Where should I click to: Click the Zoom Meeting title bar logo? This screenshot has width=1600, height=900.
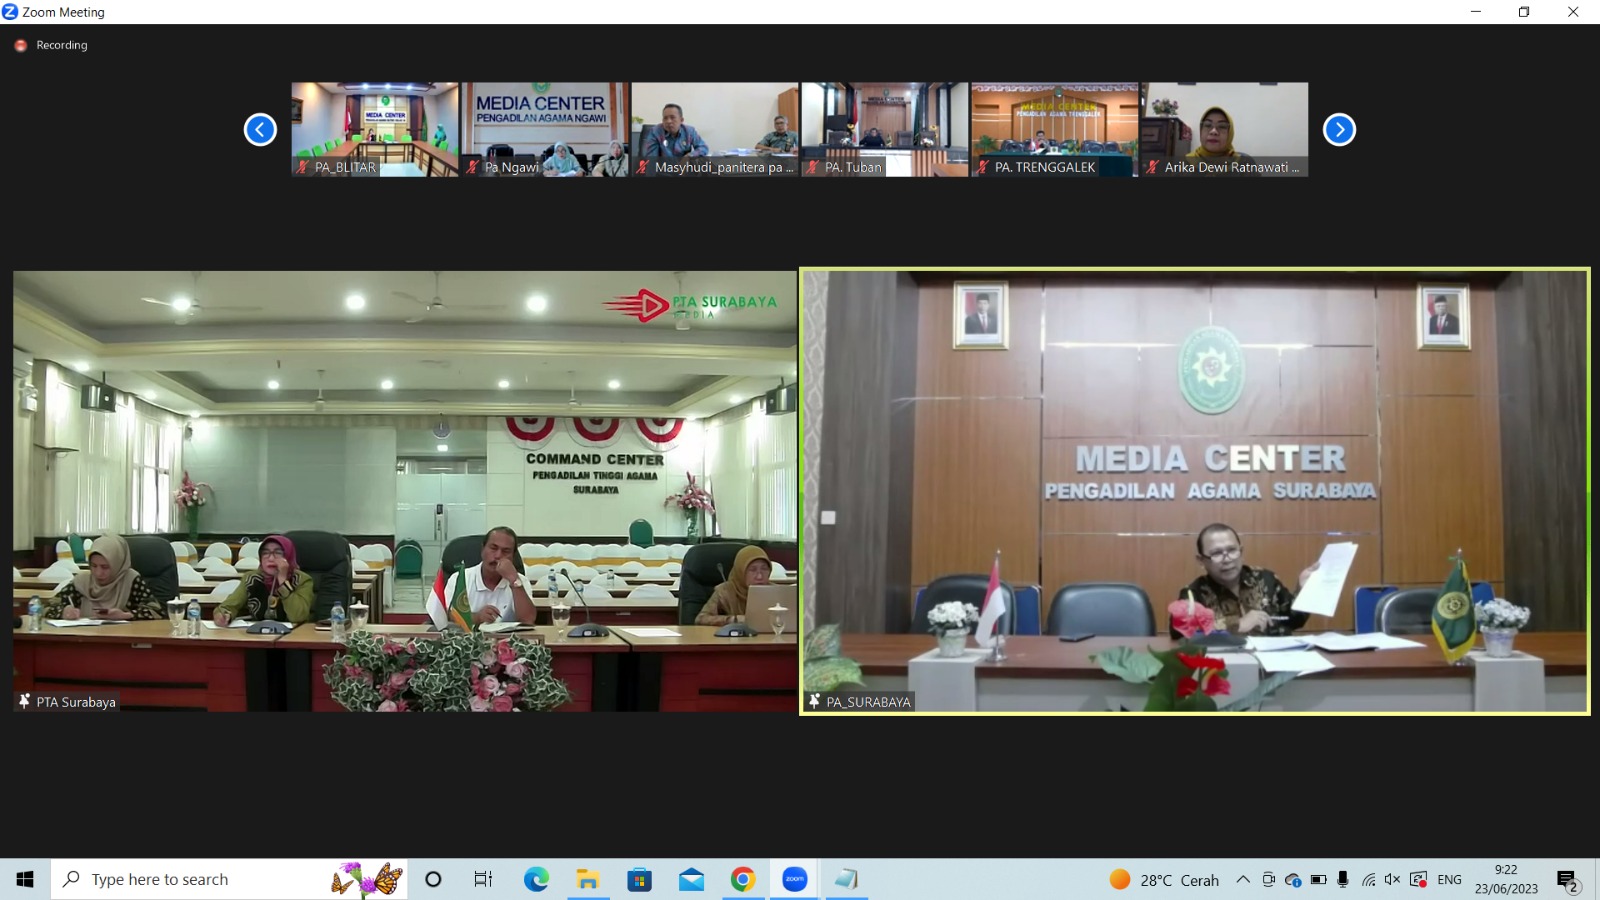[10, 12]
